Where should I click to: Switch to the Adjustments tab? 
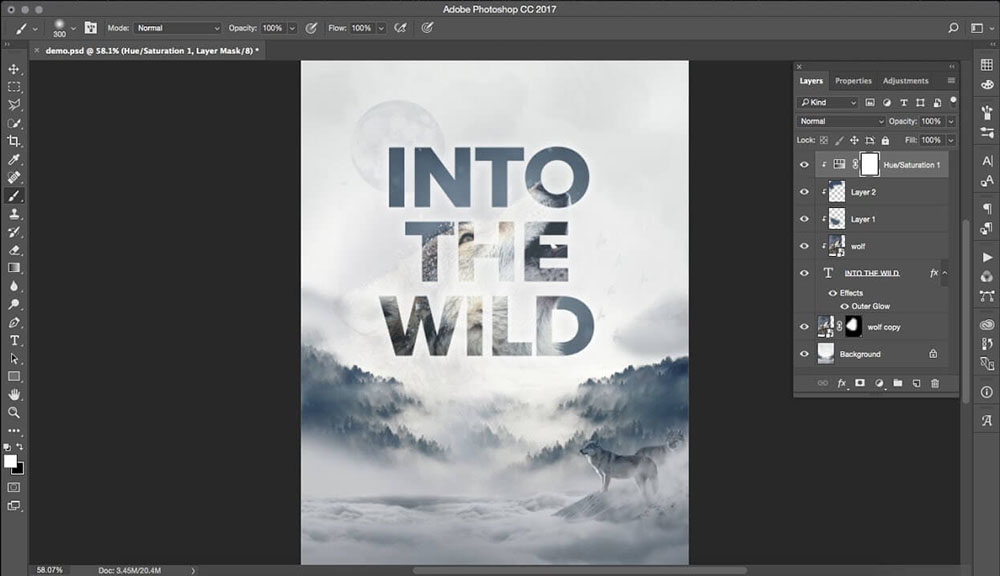pyautogui.click(x=905, y=80)
